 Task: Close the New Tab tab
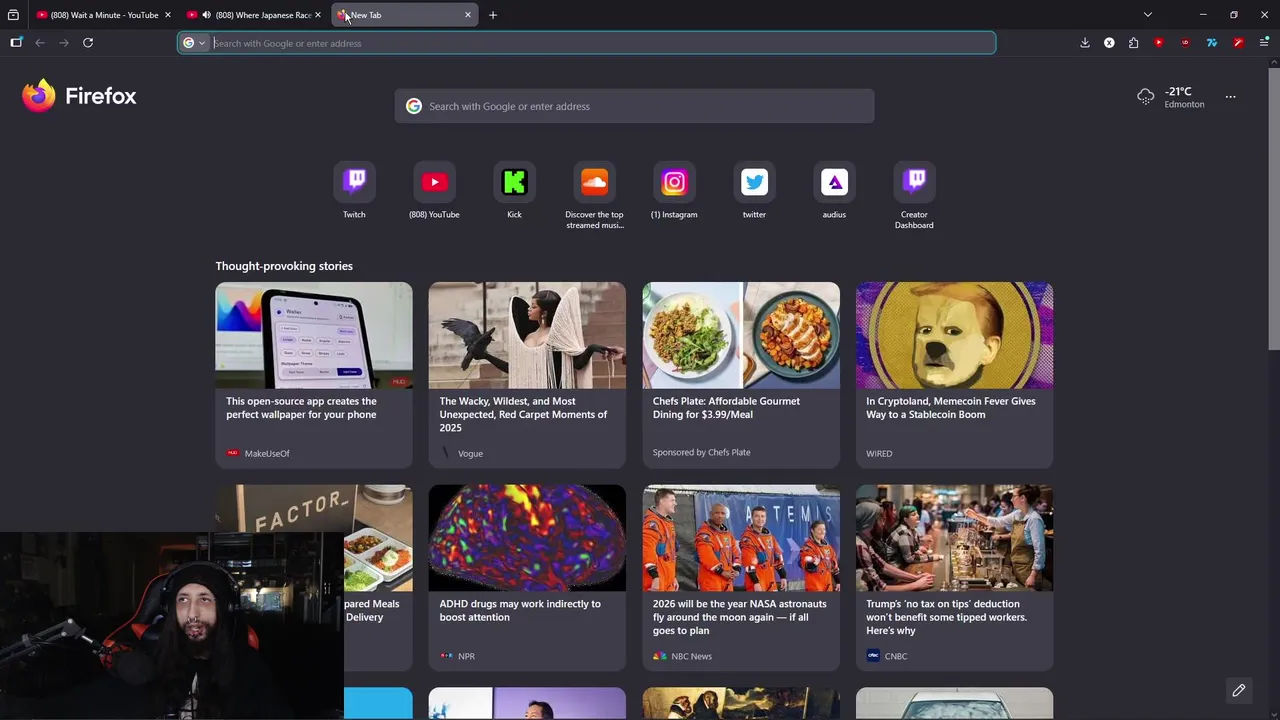tap(468, 15)
